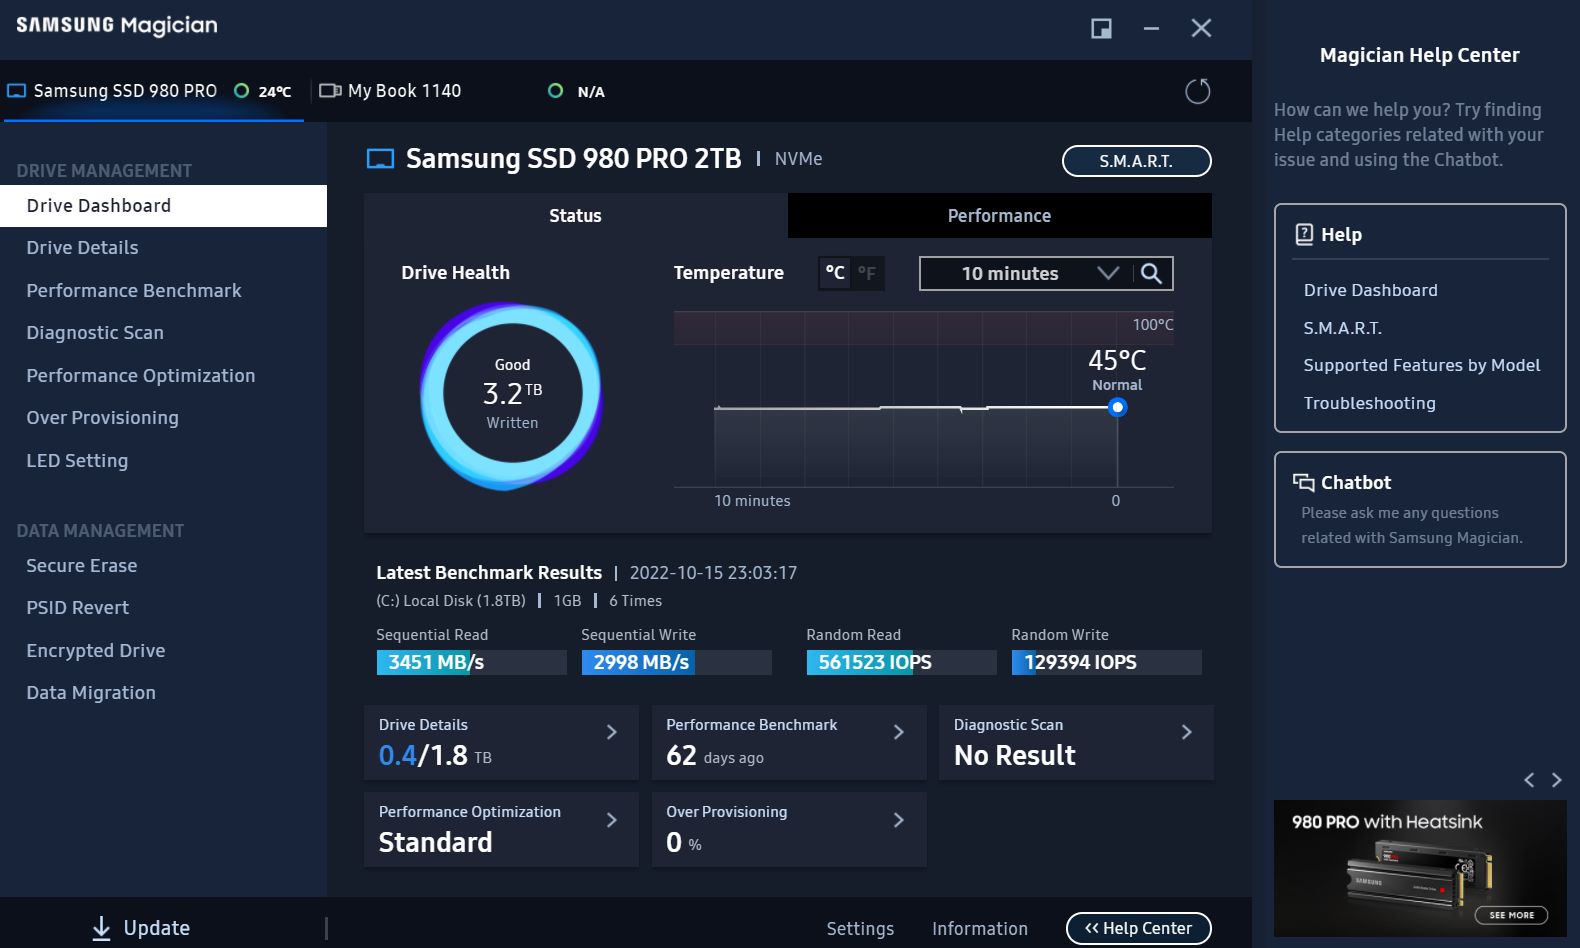
Task: Click the mini-mode window icon in the title bar
Action: pyautogui.click(x=1101, y=28)
